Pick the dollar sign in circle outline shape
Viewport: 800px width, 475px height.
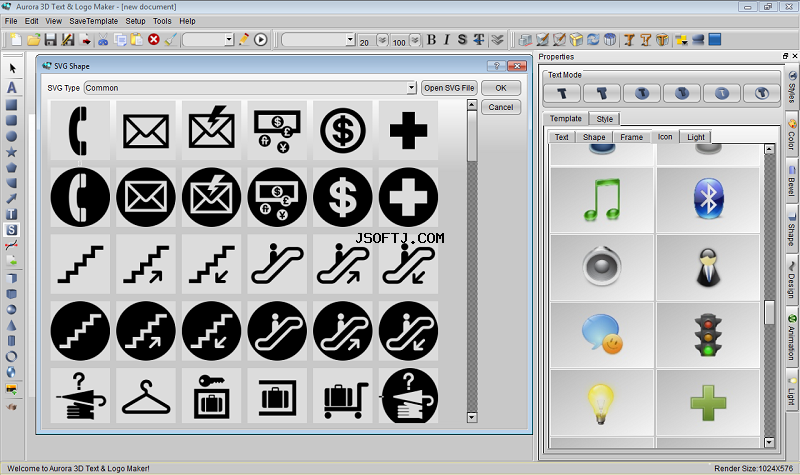342,131
